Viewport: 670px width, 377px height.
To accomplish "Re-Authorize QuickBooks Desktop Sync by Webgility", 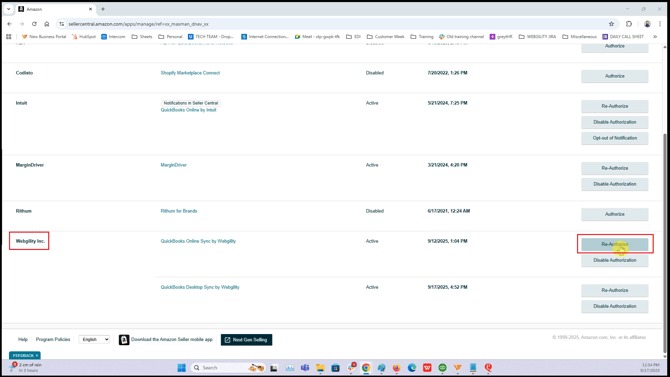I will point(614,290).
